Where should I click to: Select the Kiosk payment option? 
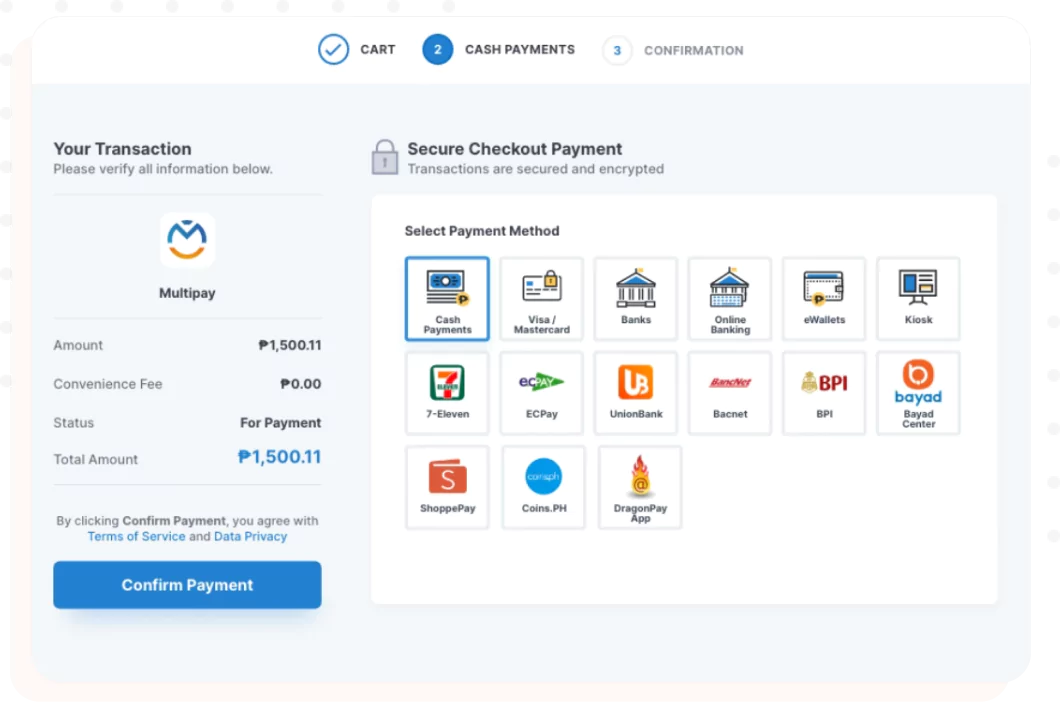[x=918, y=298]
